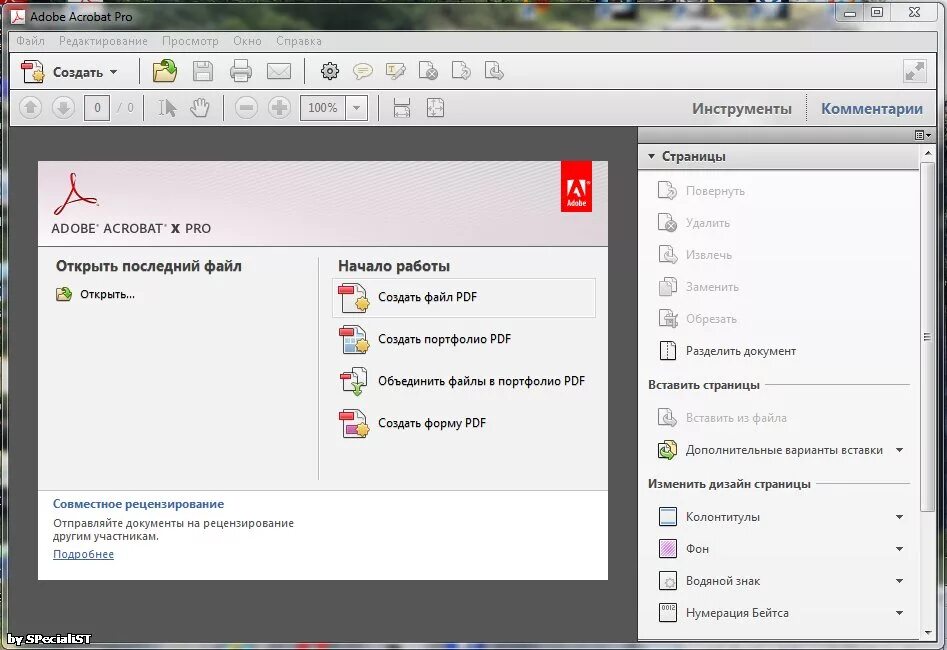Click the 100% zoom value field
The width and height of the screenshot is (947, 650).
point(323,108)
